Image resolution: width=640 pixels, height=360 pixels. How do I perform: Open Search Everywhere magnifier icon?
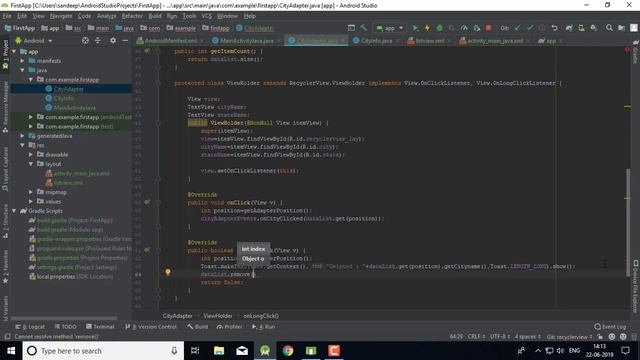click(609, 28)
